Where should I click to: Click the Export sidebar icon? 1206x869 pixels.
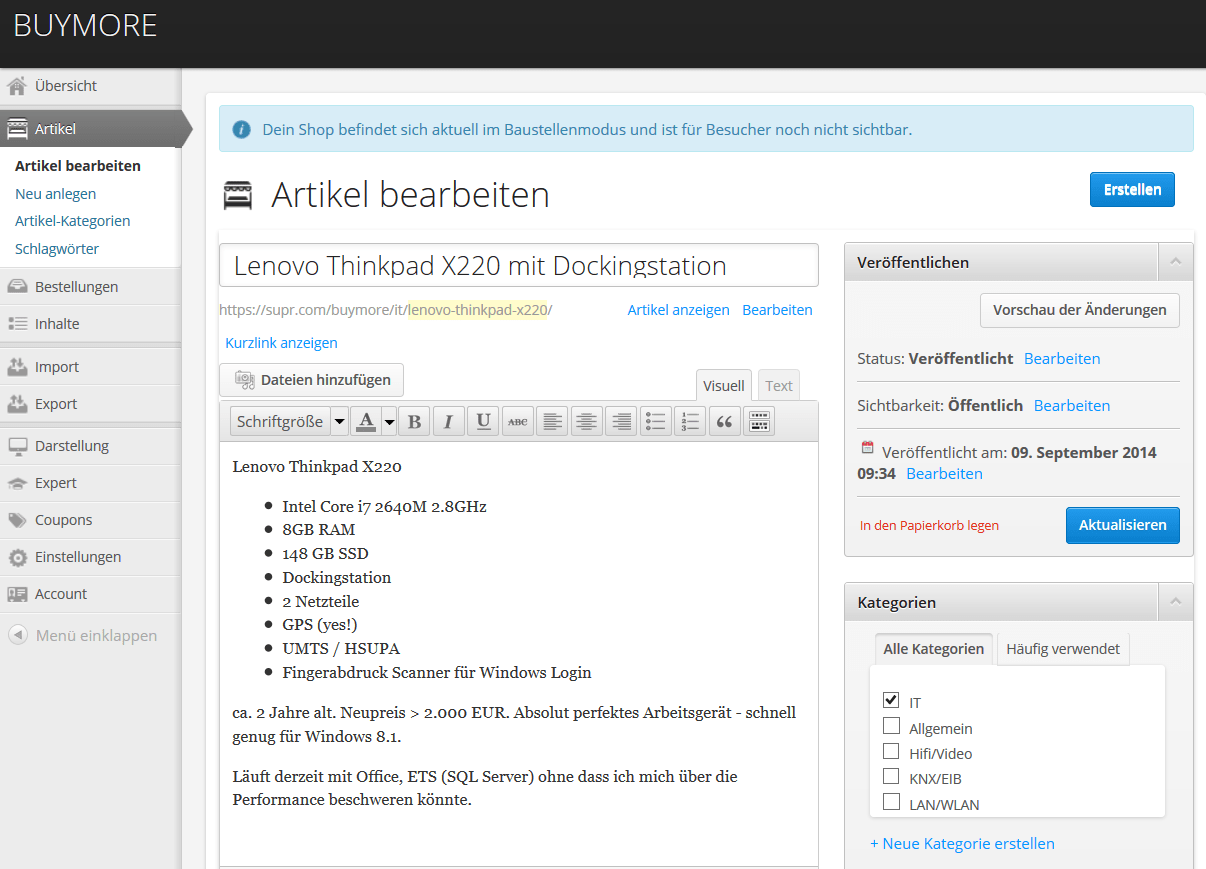pyautogui.click(x=17, y=404)
